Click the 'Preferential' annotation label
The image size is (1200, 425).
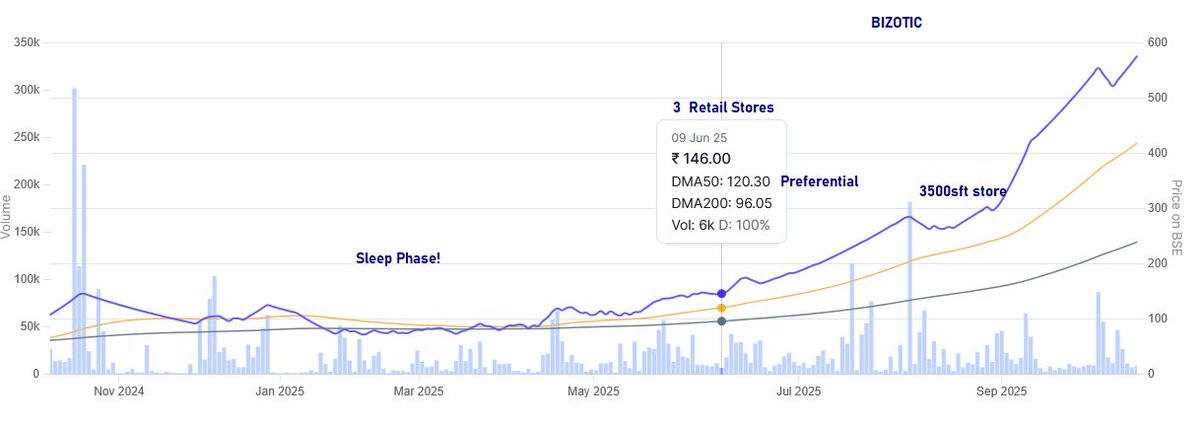click(819, 182)
